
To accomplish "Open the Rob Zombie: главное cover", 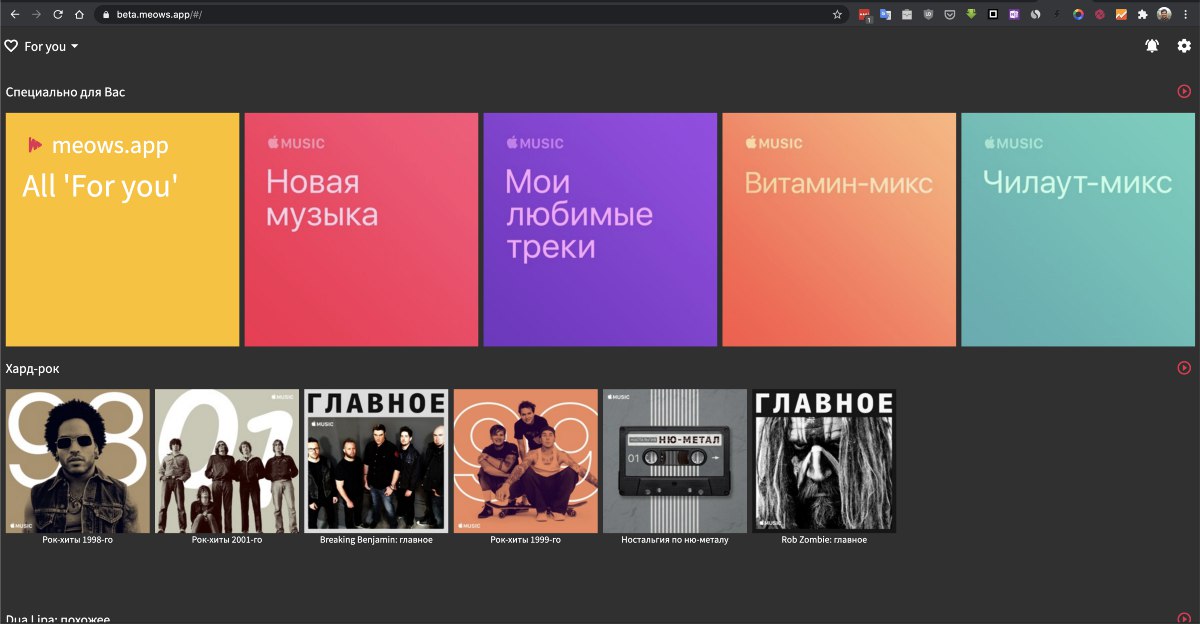I will pos(824,461).
